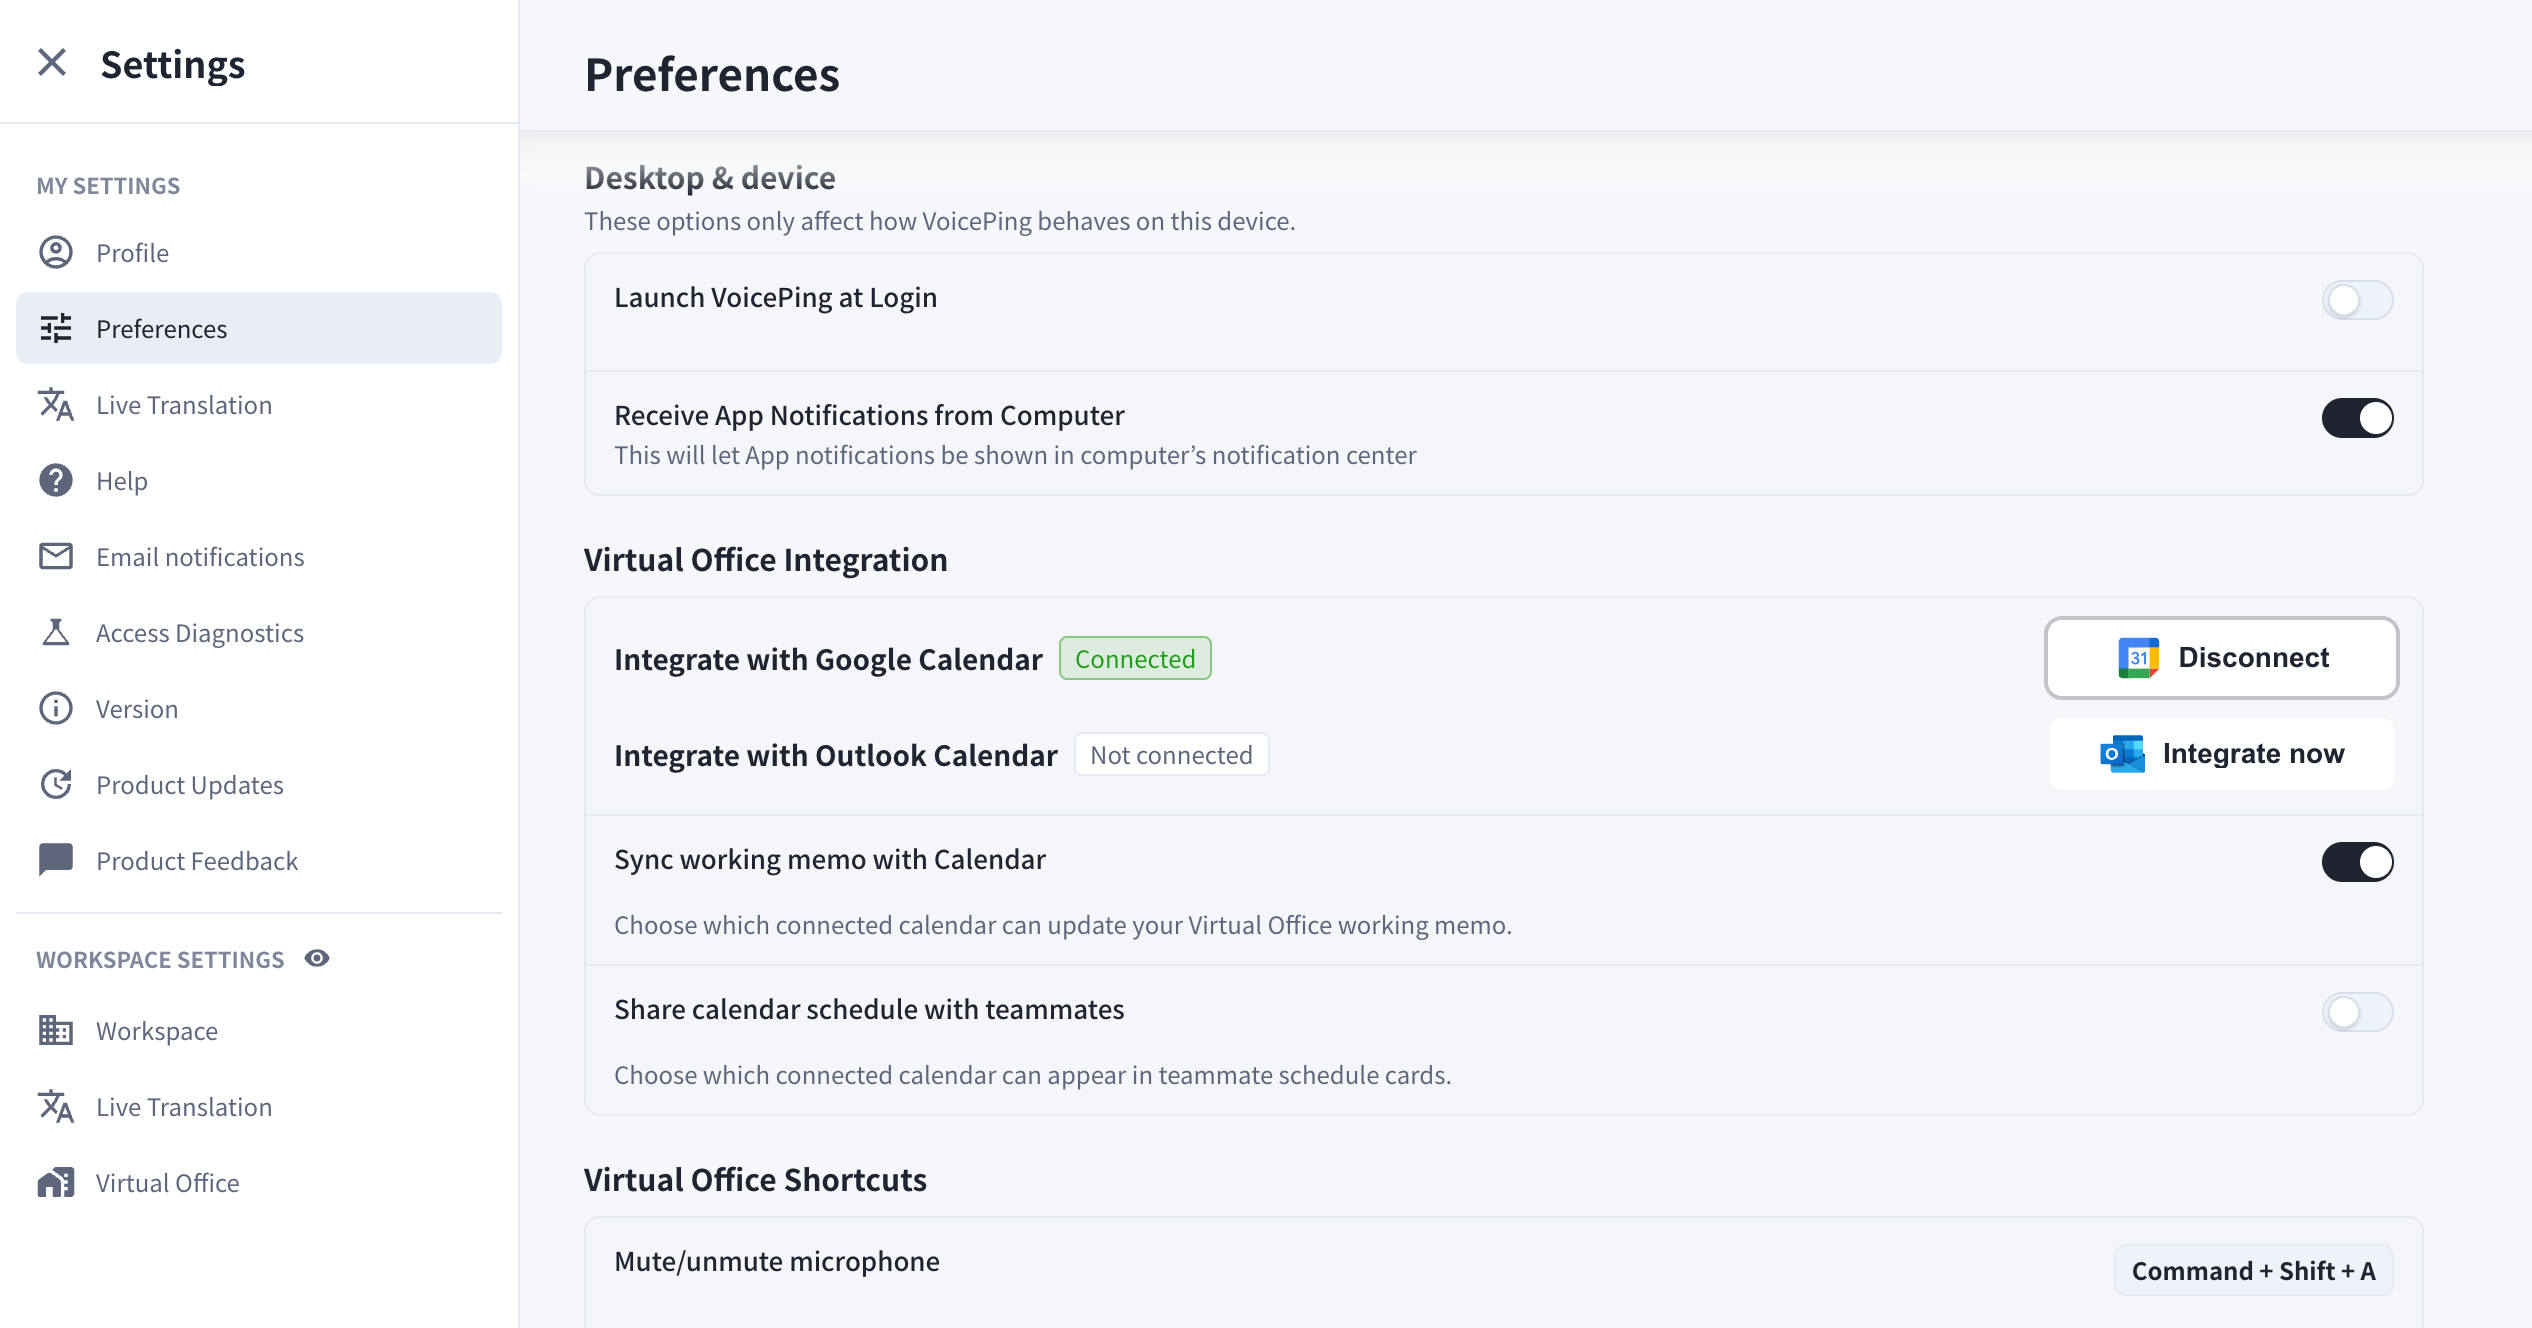Screen dimensions: 2532x1328
Task: Open Live Translation under My Settings
Action: [x=259, y=404]
